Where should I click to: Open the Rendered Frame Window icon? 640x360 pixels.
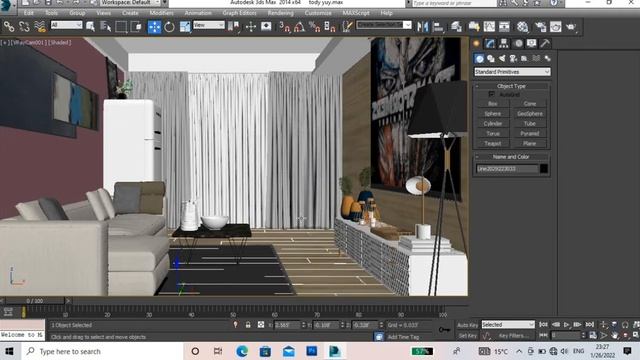click(556, 27)
